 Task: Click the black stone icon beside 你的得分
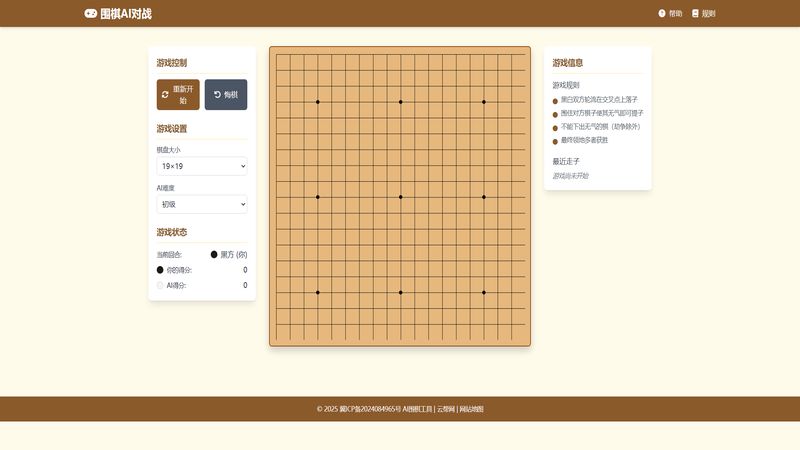coord(160,270)
